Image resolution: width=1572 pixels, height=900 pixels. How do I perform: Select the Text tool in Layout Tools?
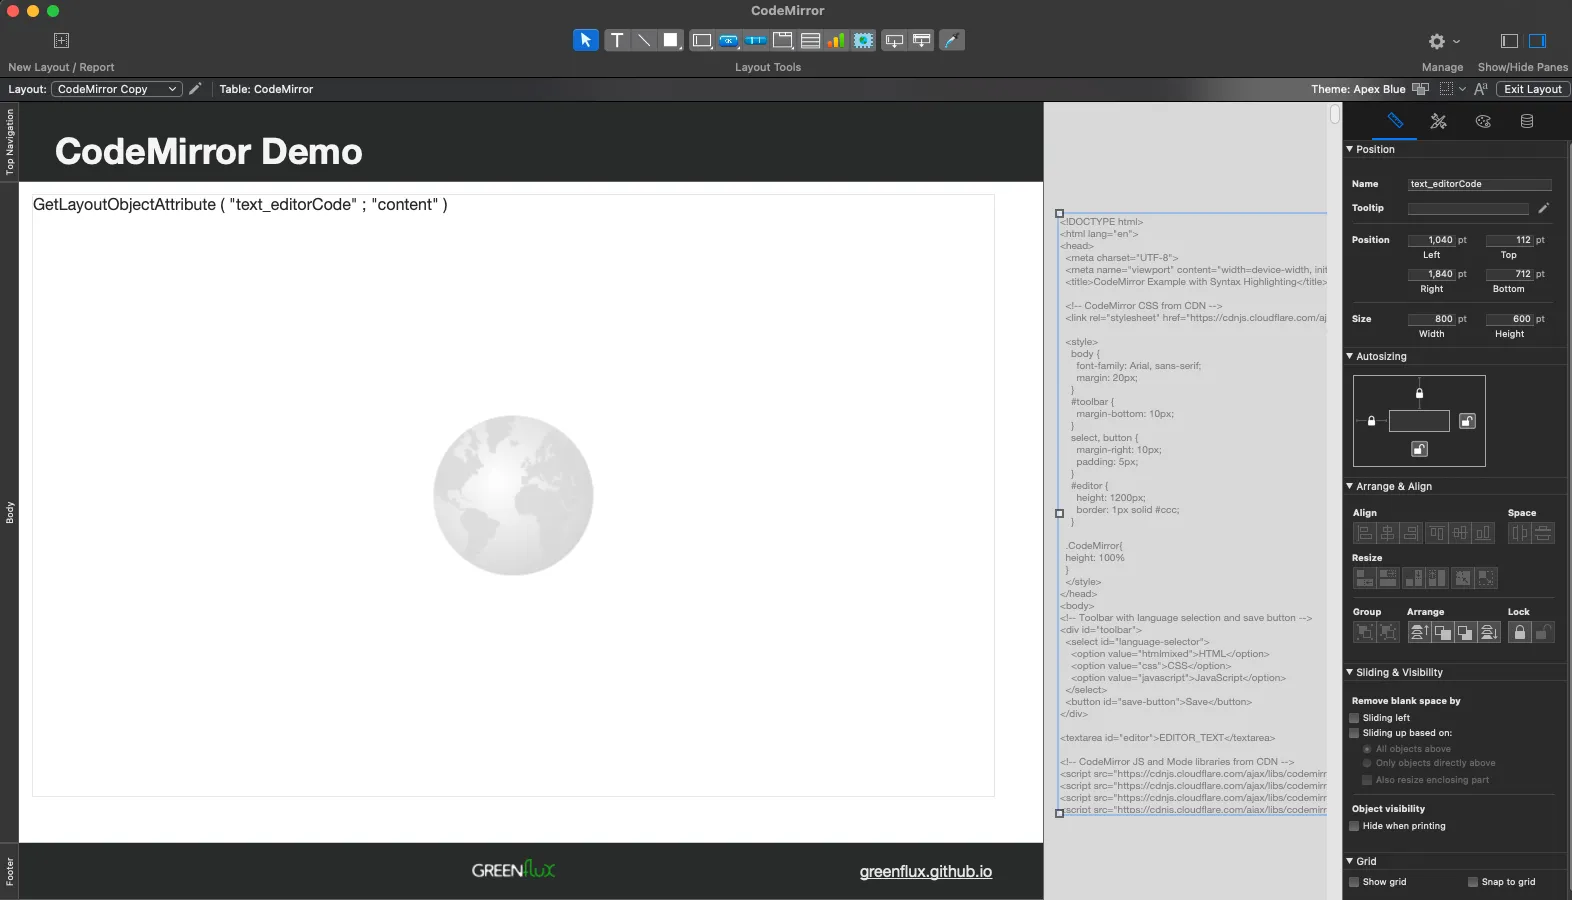[617, 40]
